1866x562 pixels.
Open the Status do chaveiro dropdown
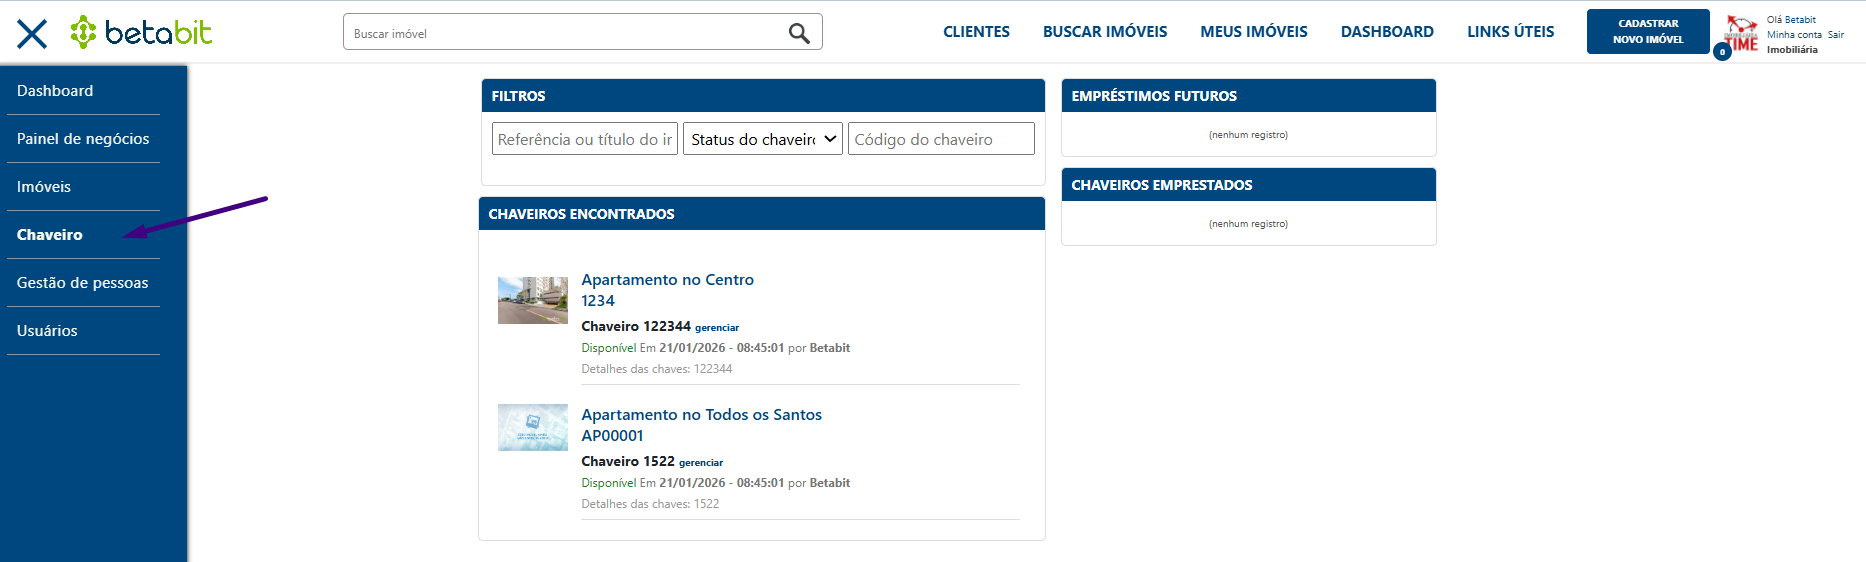(x=762, y=139)
